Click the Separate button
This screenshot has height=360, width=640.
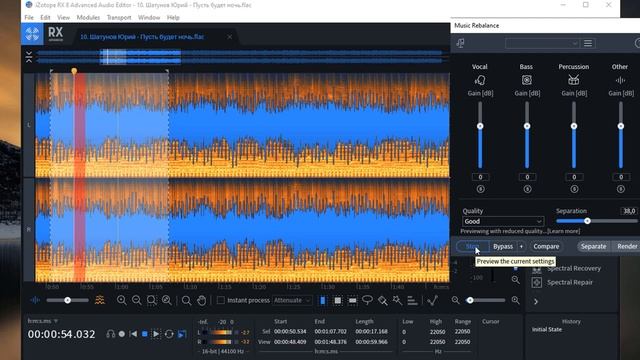(593, 247)
